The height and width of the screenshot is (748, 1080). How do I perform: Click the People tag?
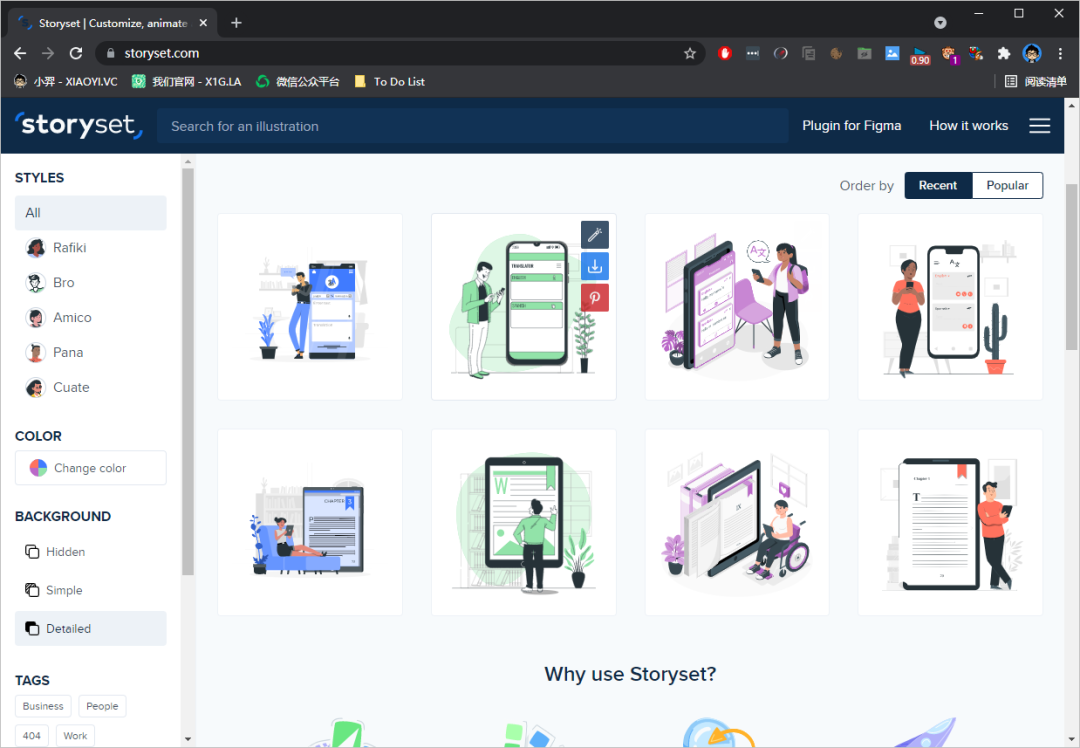coord(102,706)
